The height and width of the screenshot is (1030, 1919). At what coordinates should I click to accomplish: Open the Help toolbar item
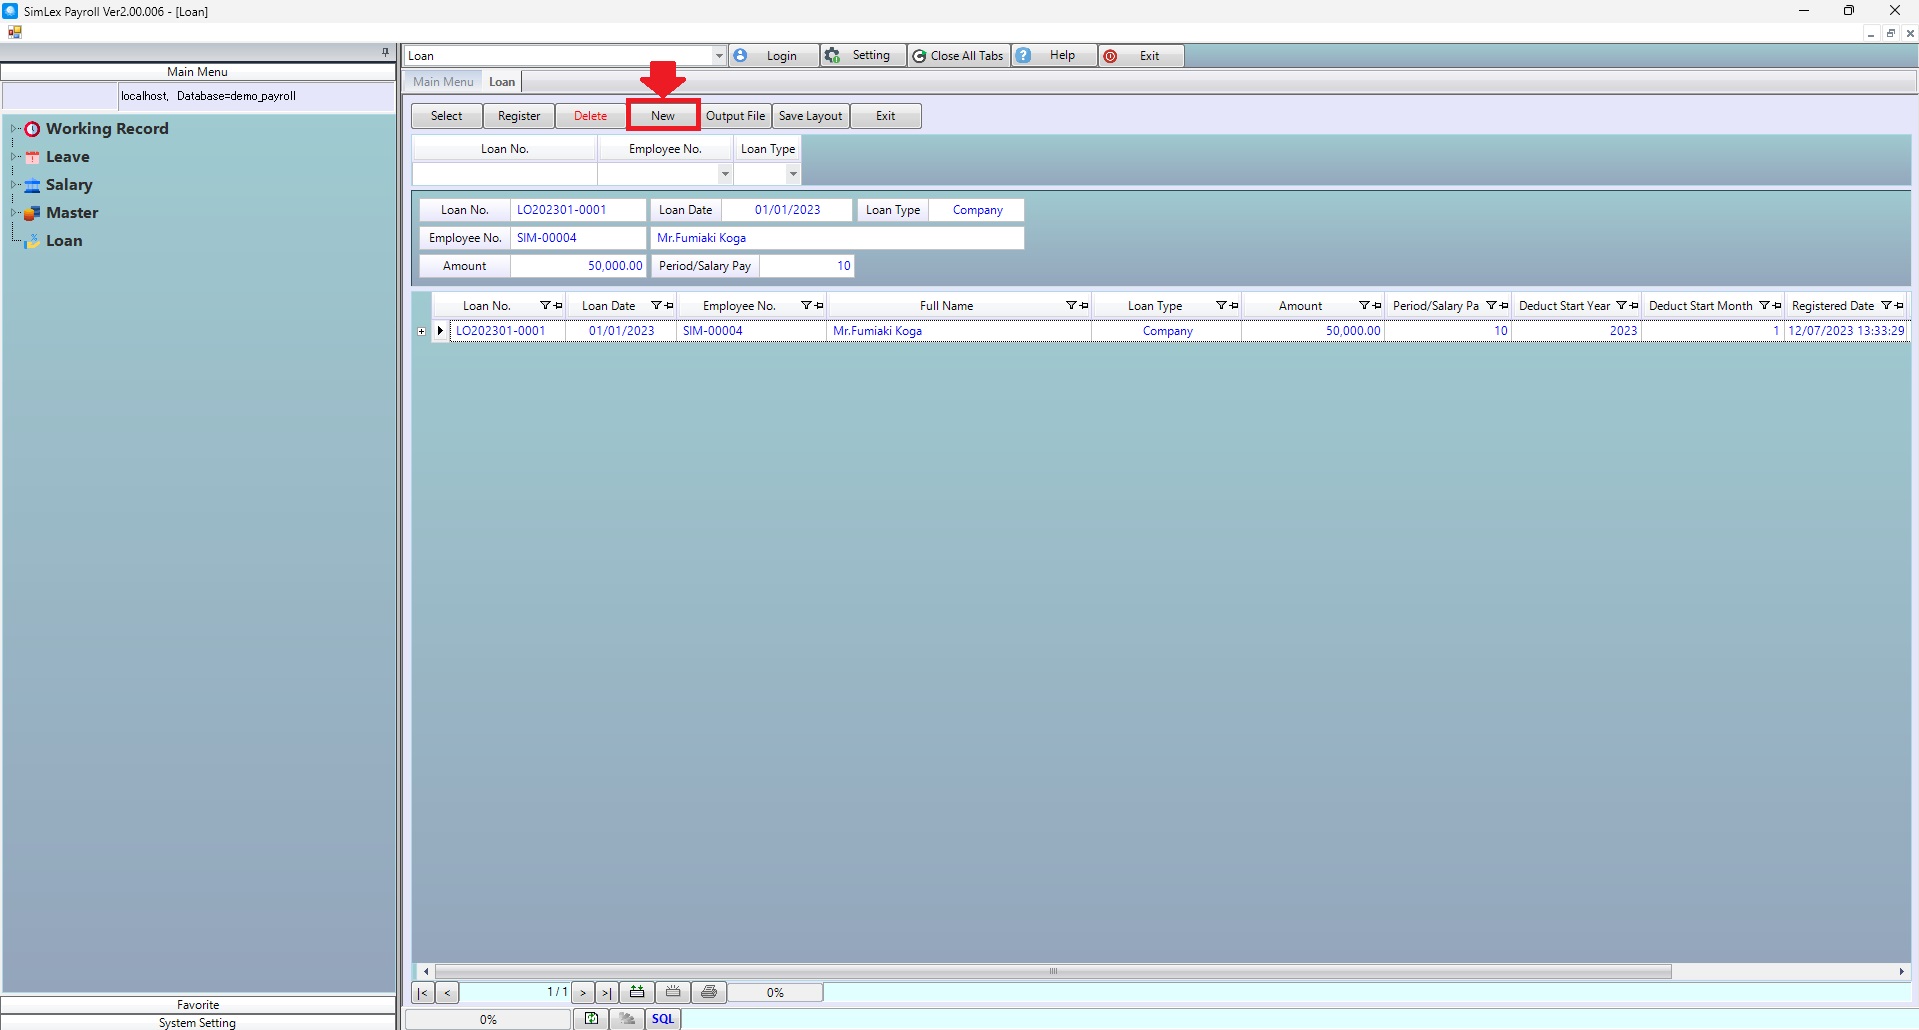pos(1054,56)
